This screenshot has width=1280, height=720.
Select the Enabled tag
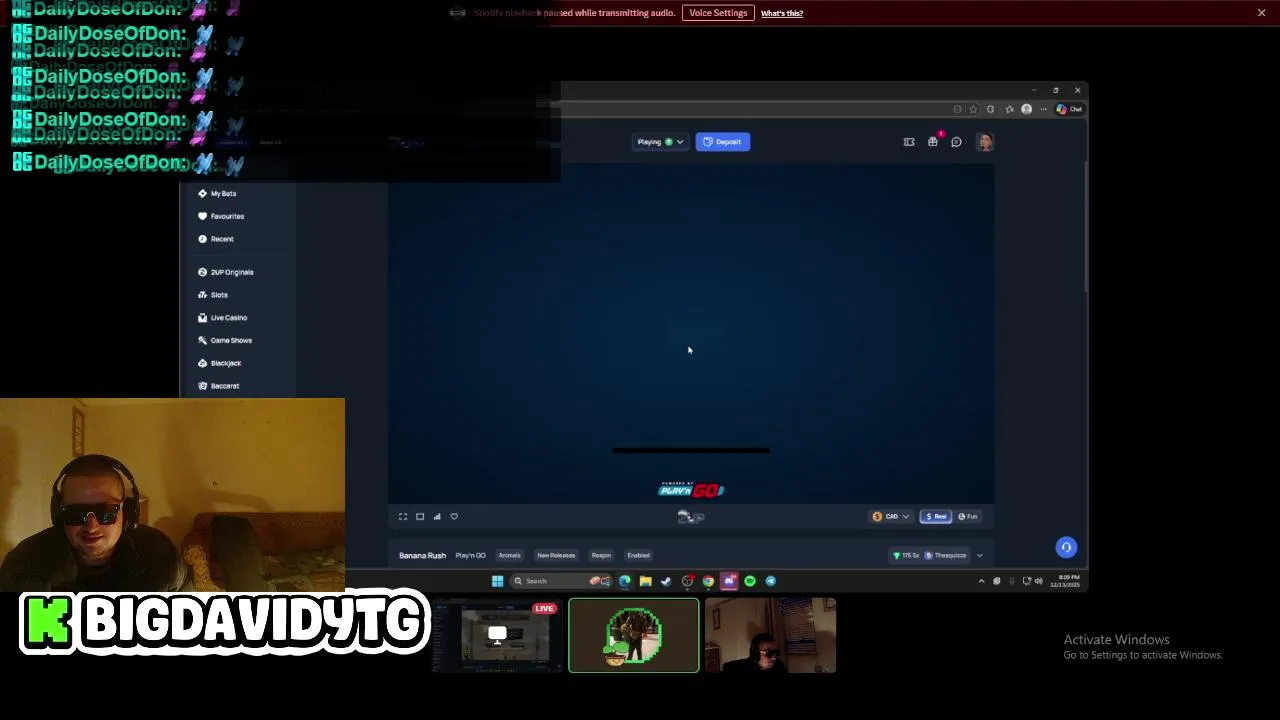coord(638,555)
